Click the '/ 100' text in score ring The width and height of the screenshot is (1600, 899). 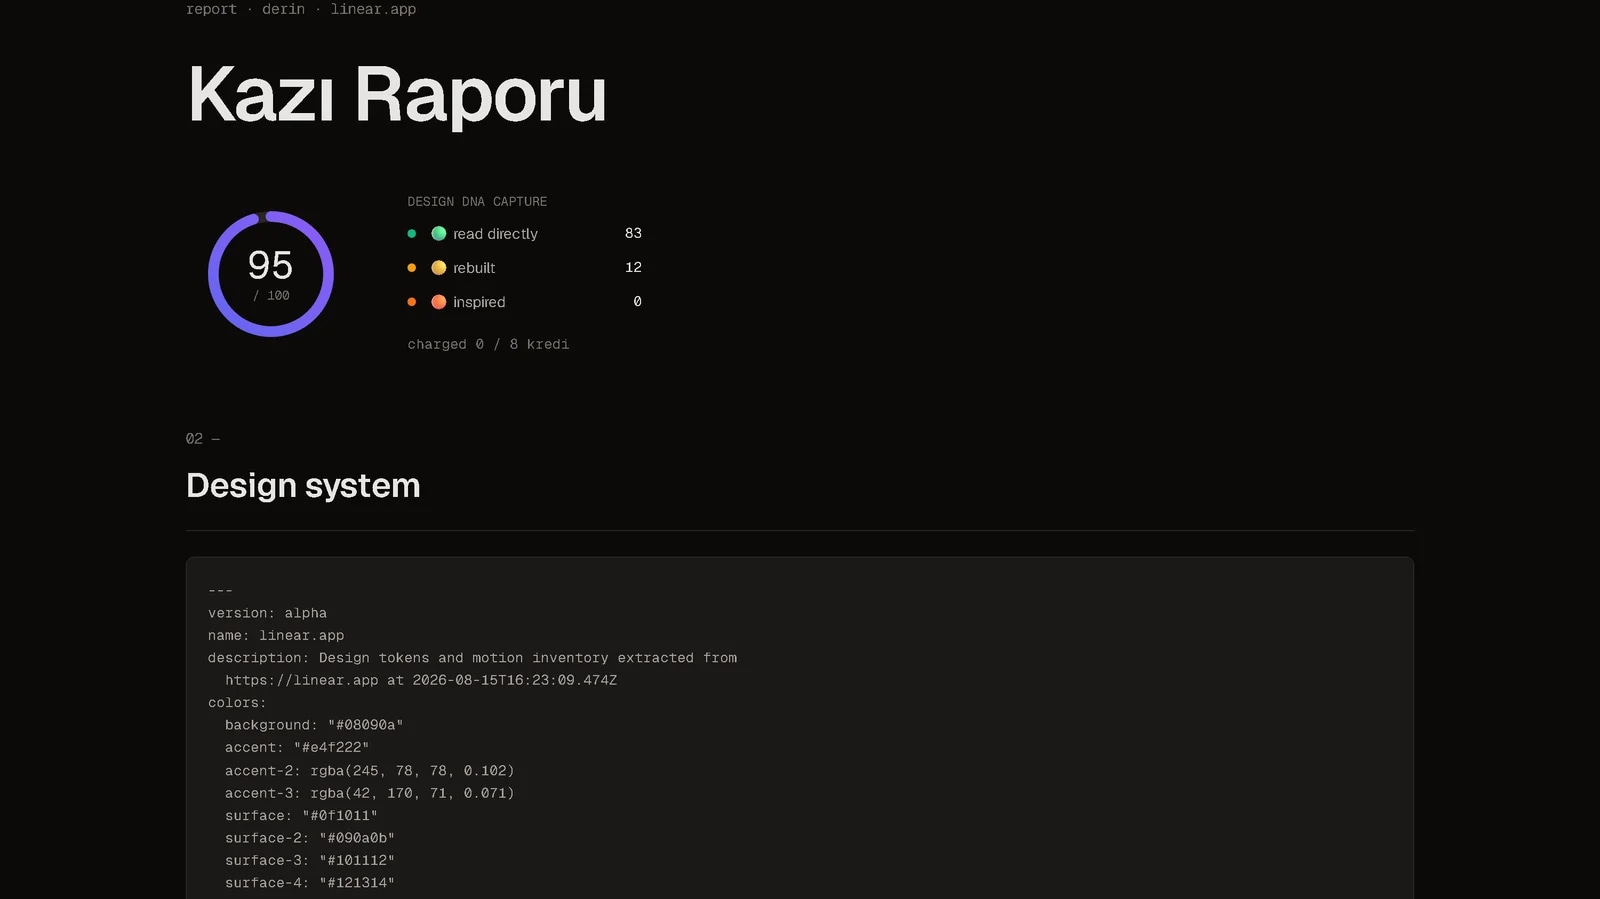(x=271, y=296)
